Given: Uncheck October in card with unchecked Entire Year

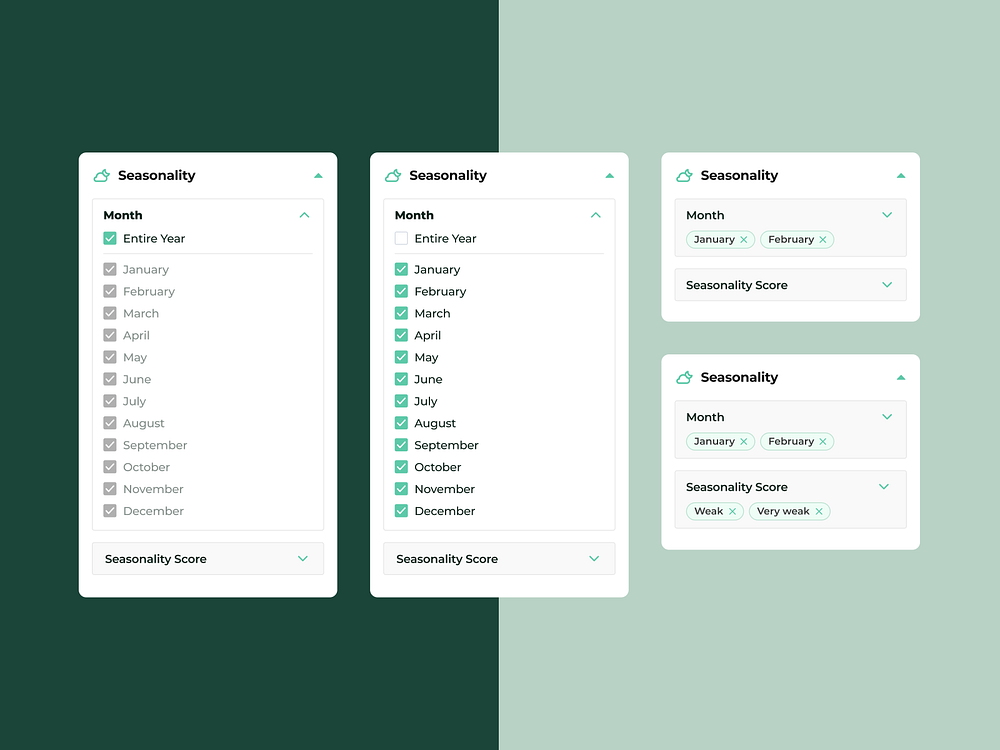Looking at the screenshot, I should click(401, 467).
